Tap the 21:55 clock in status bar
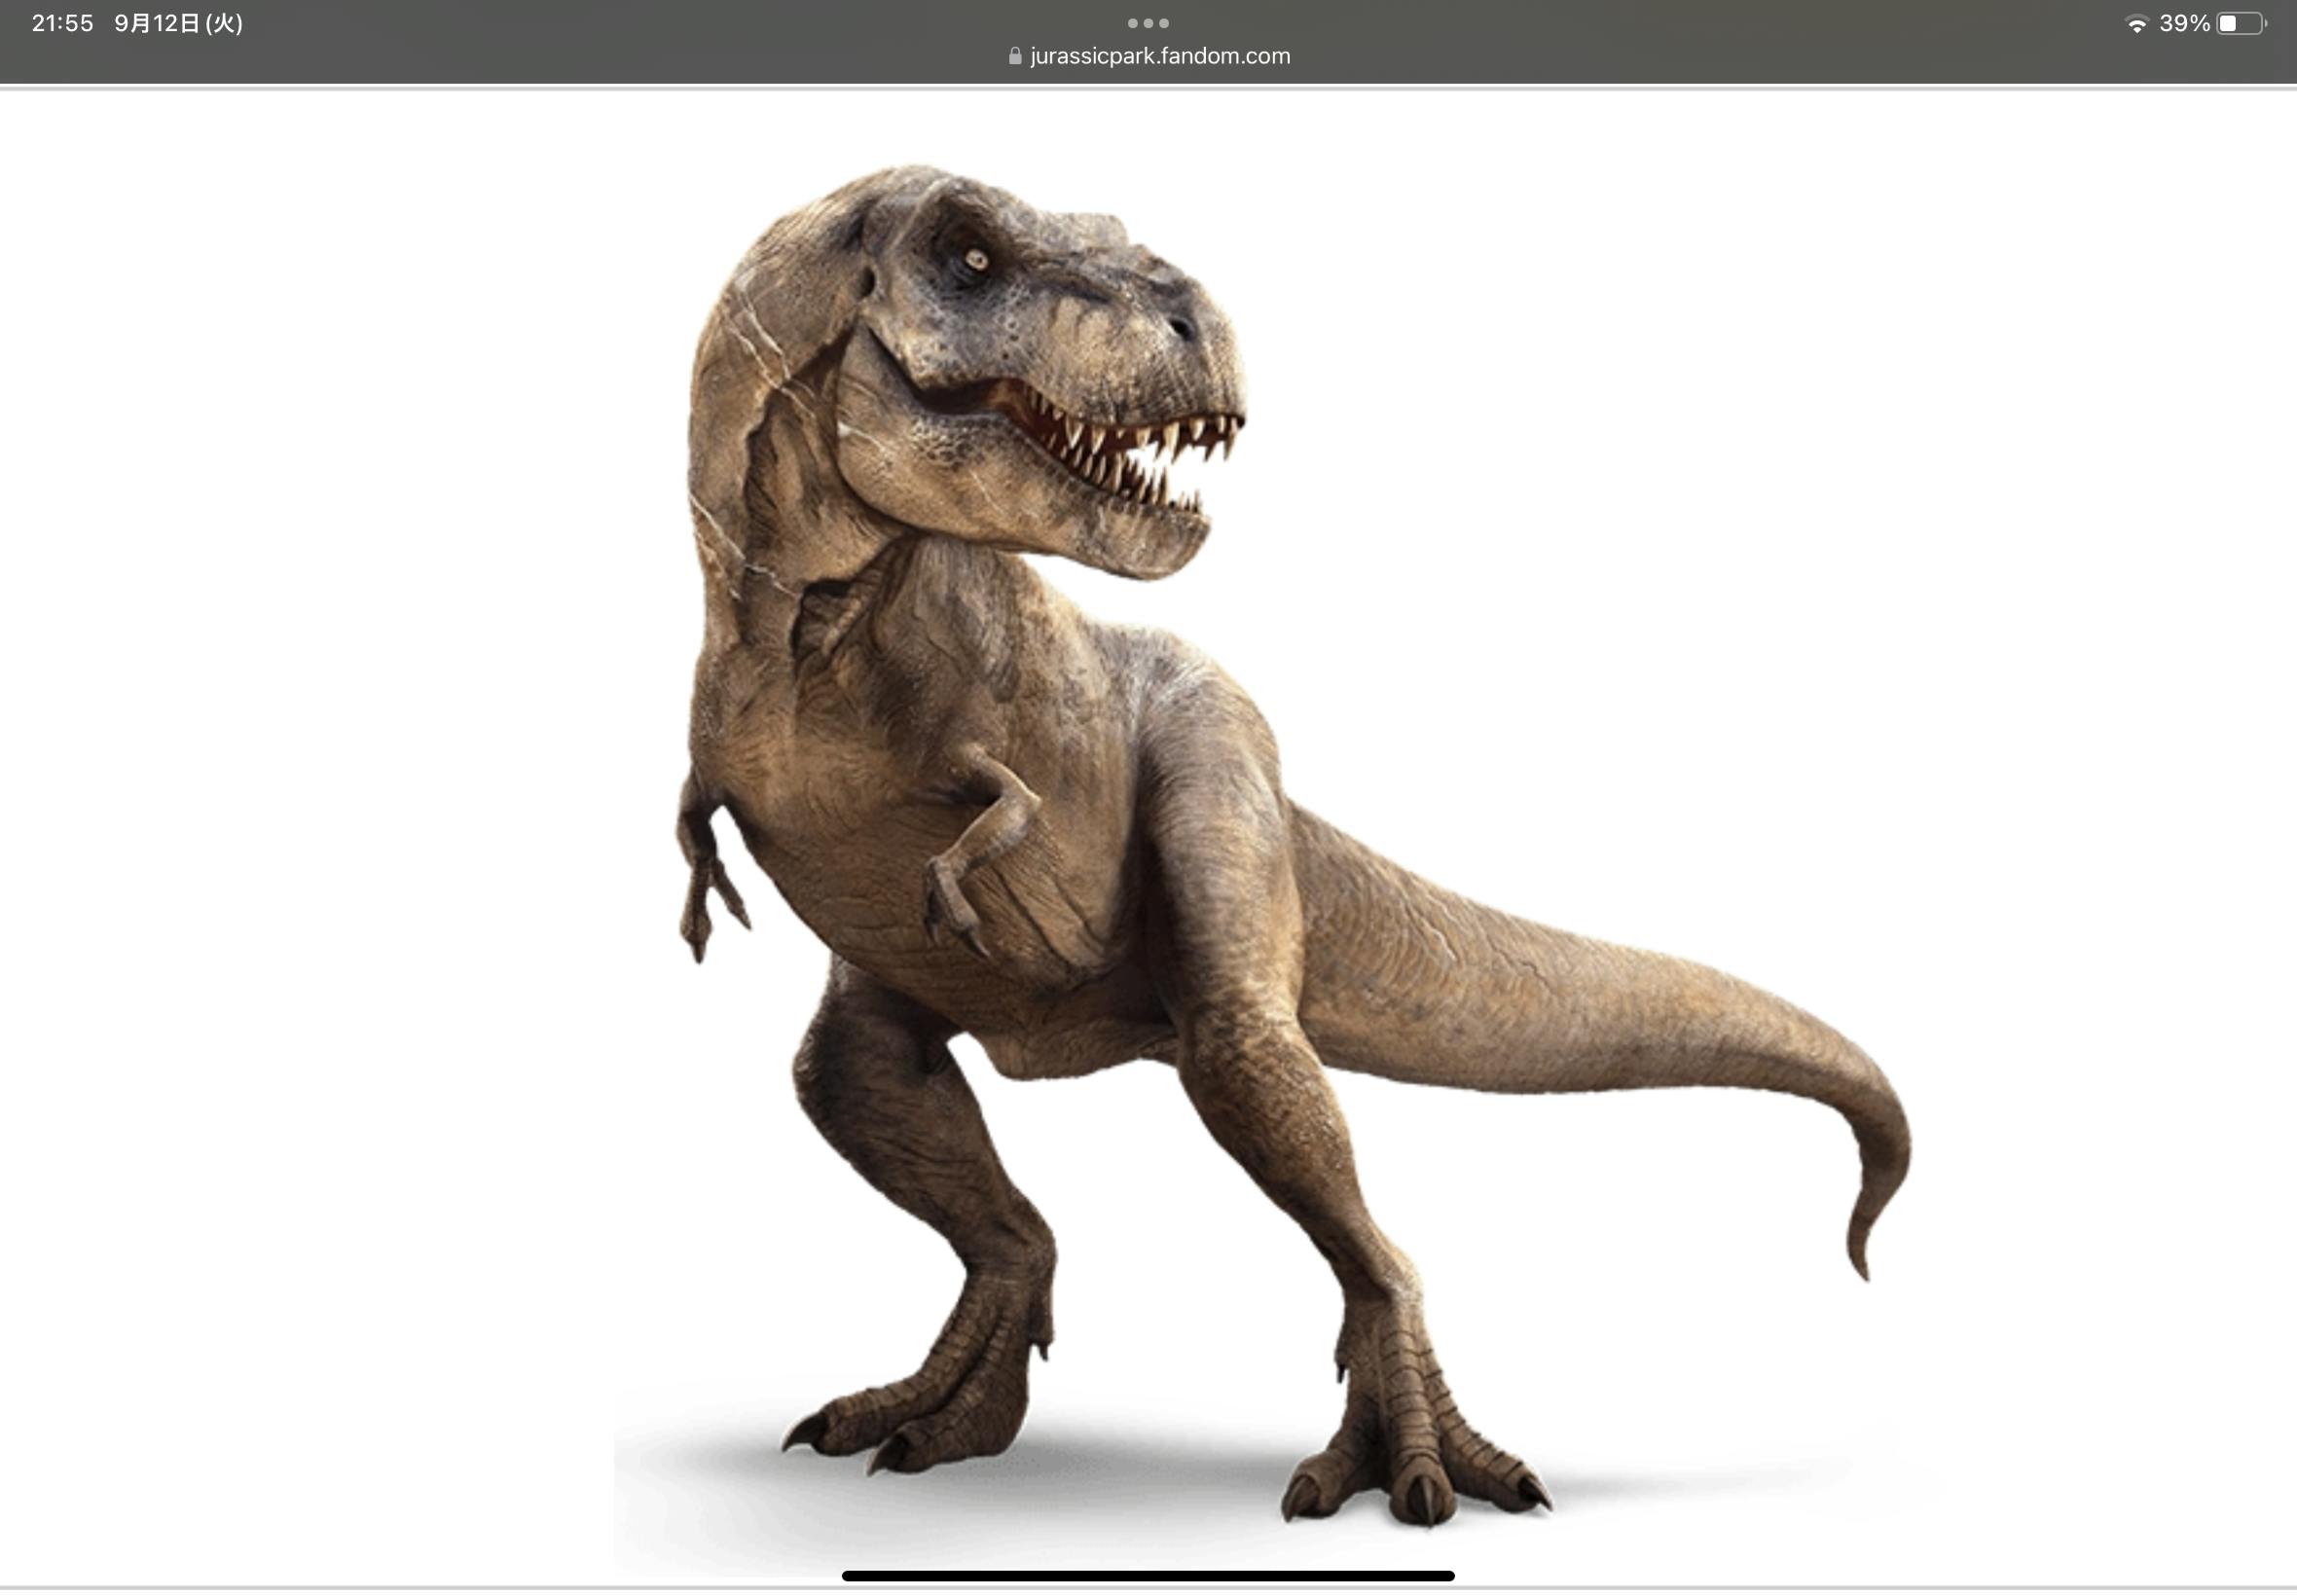 pos(62,23)
